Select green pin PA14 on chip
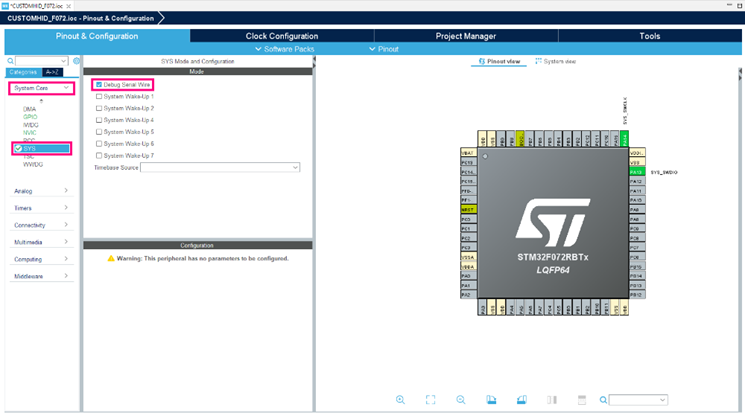Image resolution: width=745 pixels, height=413 pixels. [x=624, y=139]
